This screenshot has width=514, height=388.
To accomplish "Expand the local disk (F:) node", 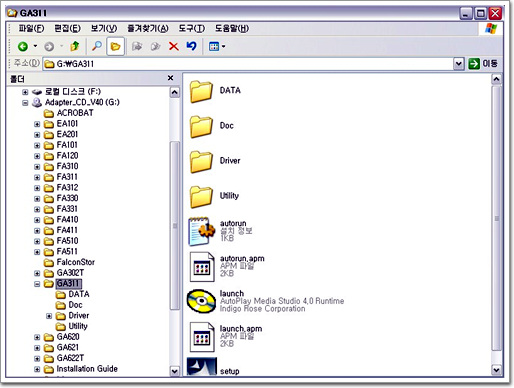I will pyautogui.click(x=25, y=92).
